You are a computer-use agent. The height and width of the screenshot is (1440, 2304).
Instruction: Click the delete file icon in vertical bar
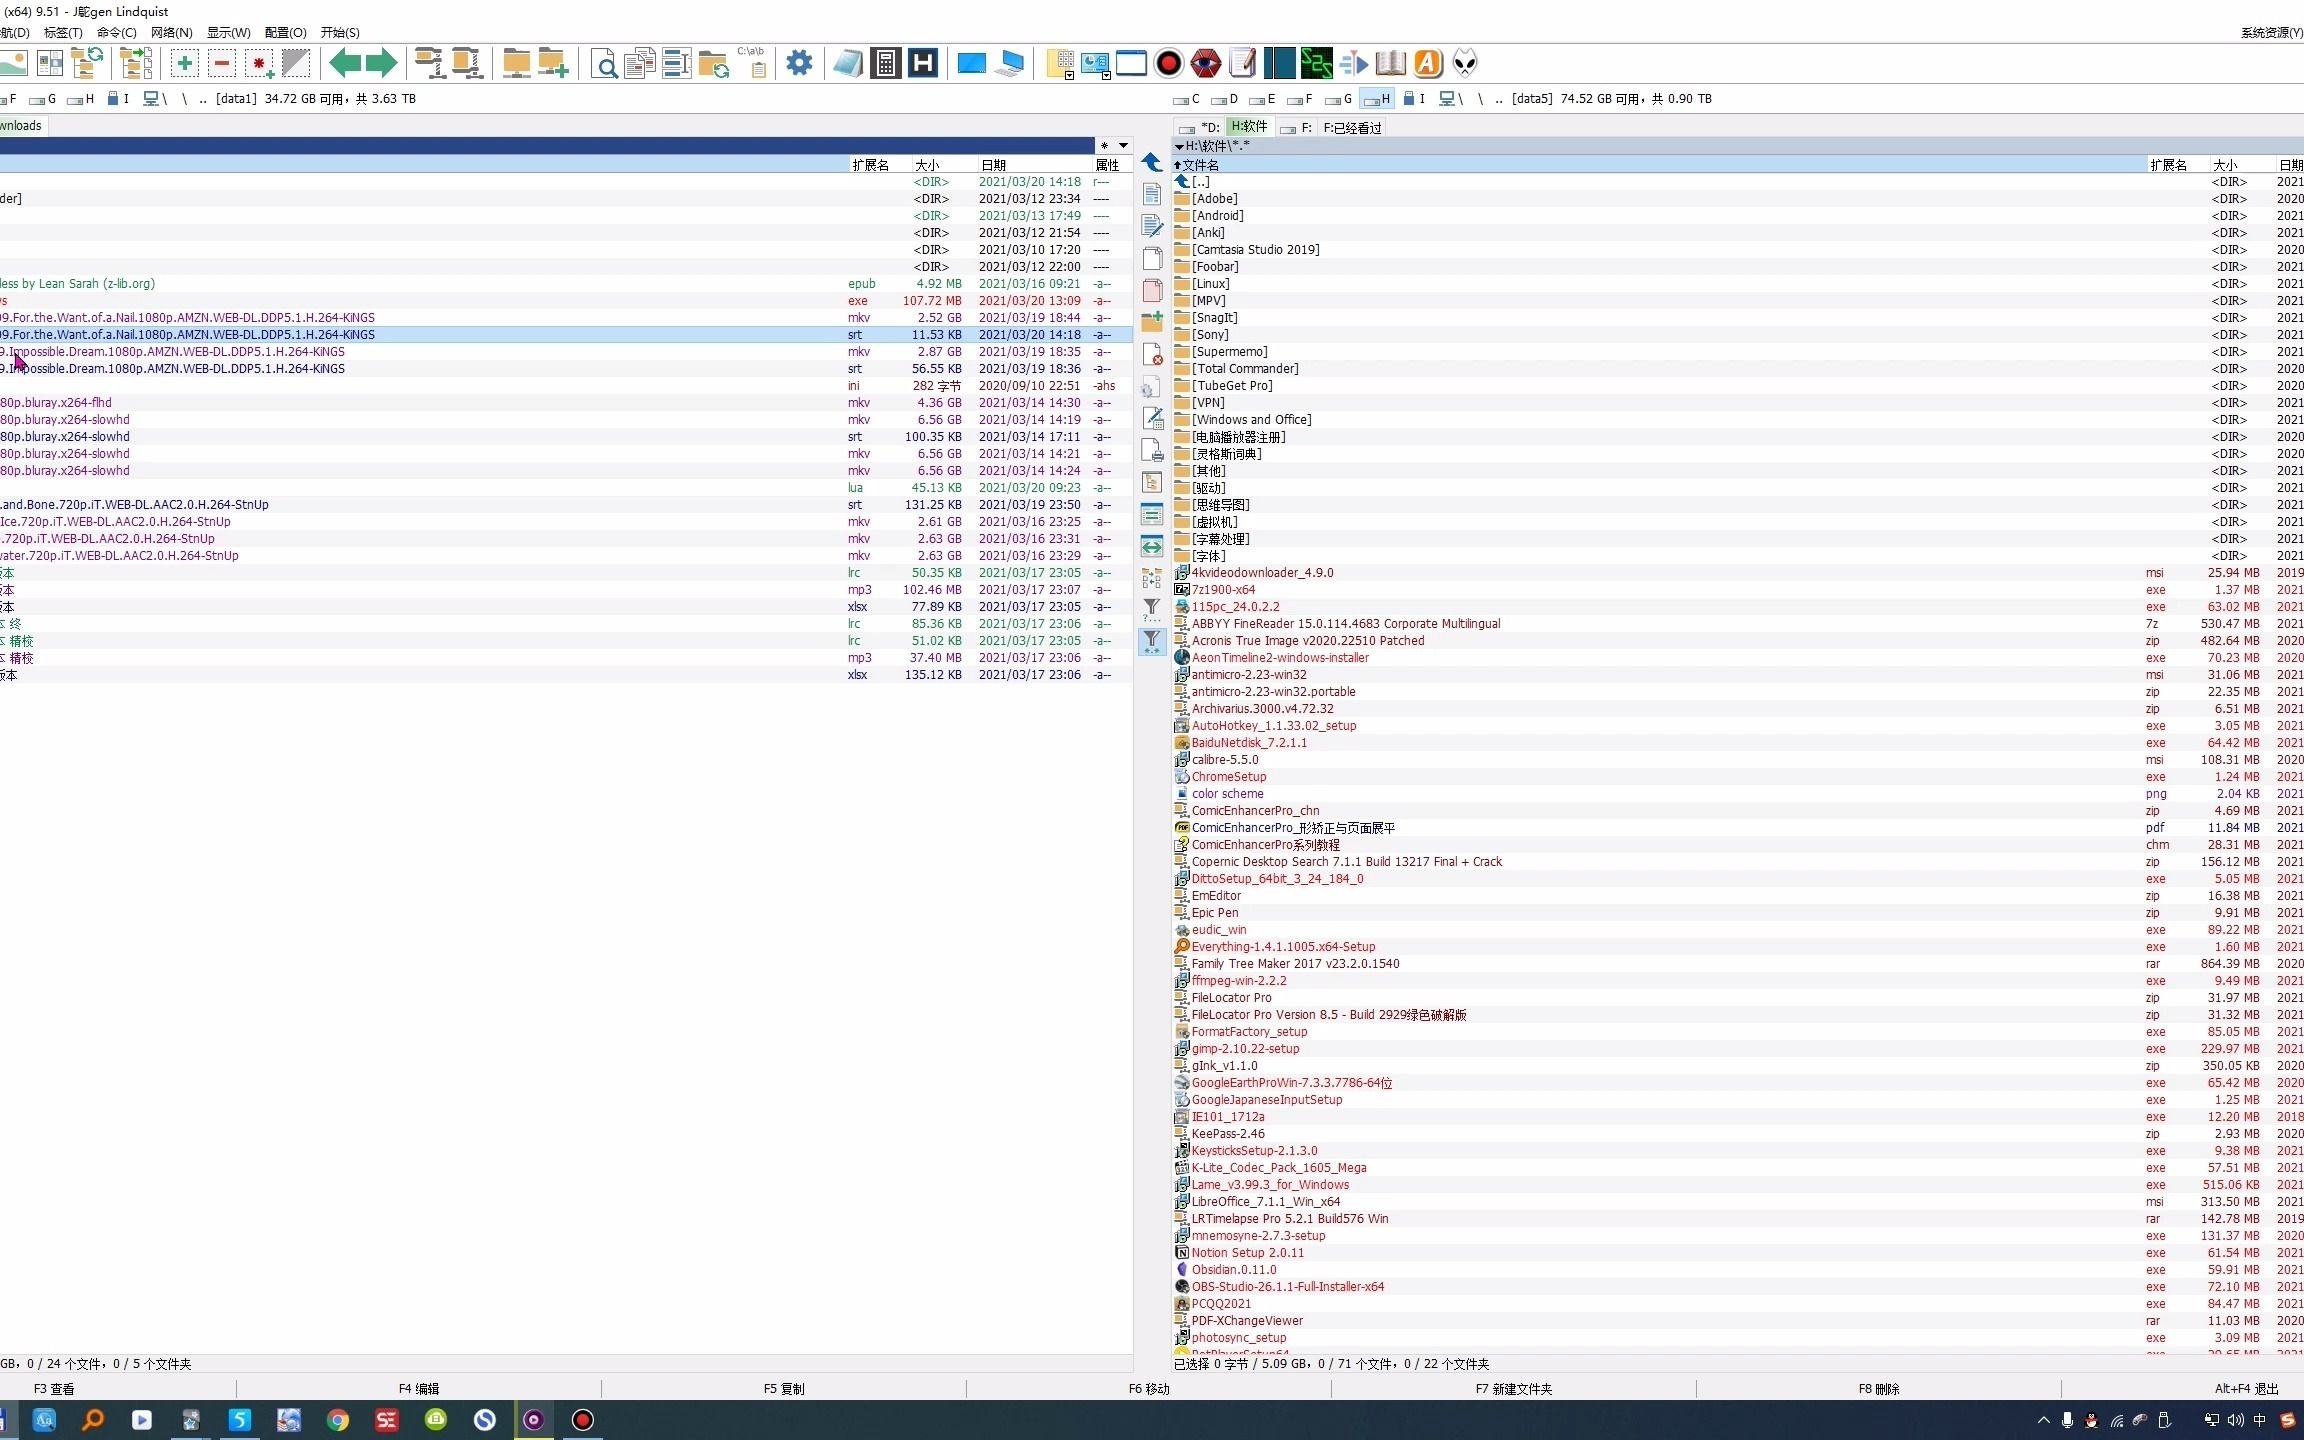click(x=1152, y=354)
